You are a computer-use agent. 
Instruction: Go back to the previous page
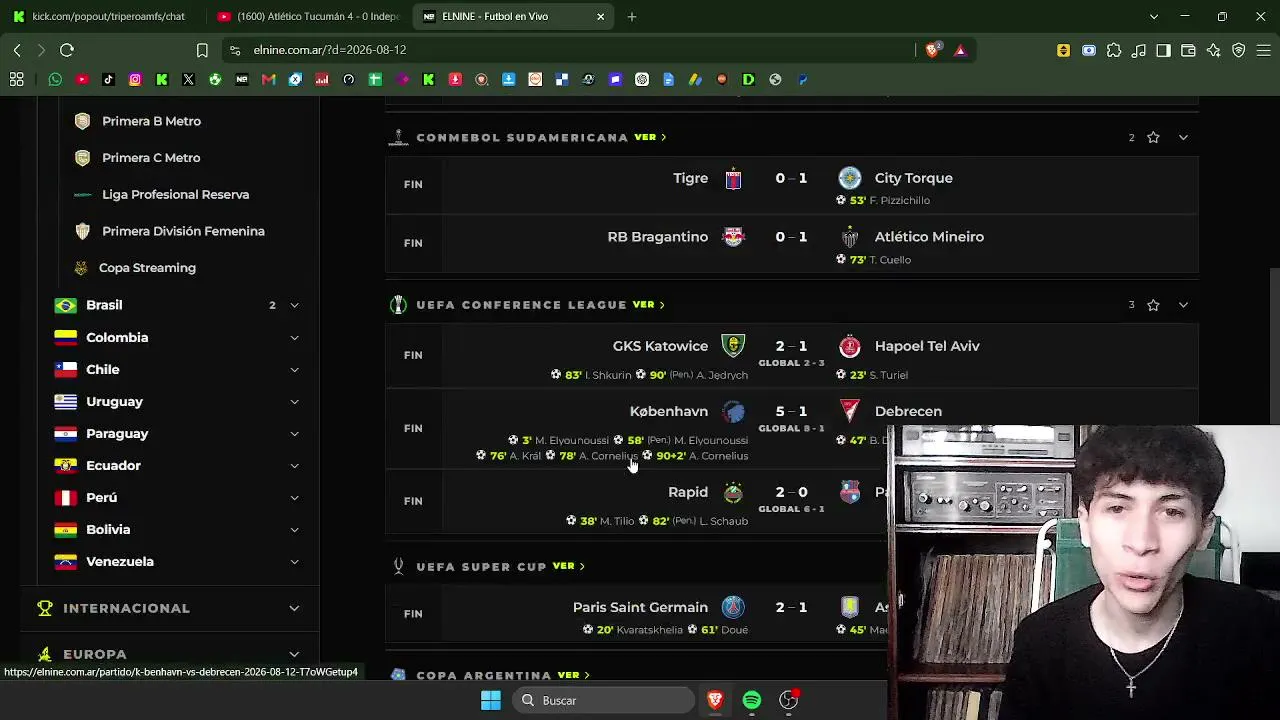click(x=17, y=50)
